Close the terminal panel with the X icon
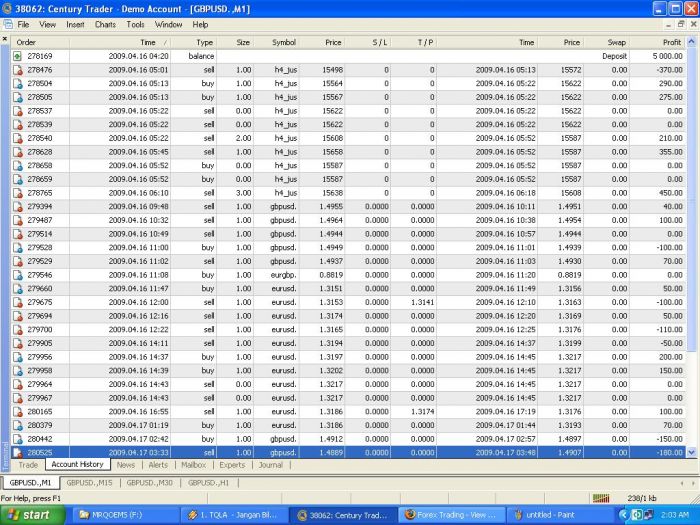Image resolution: width=700 pixels, height=525 pixels. [5, 39]
